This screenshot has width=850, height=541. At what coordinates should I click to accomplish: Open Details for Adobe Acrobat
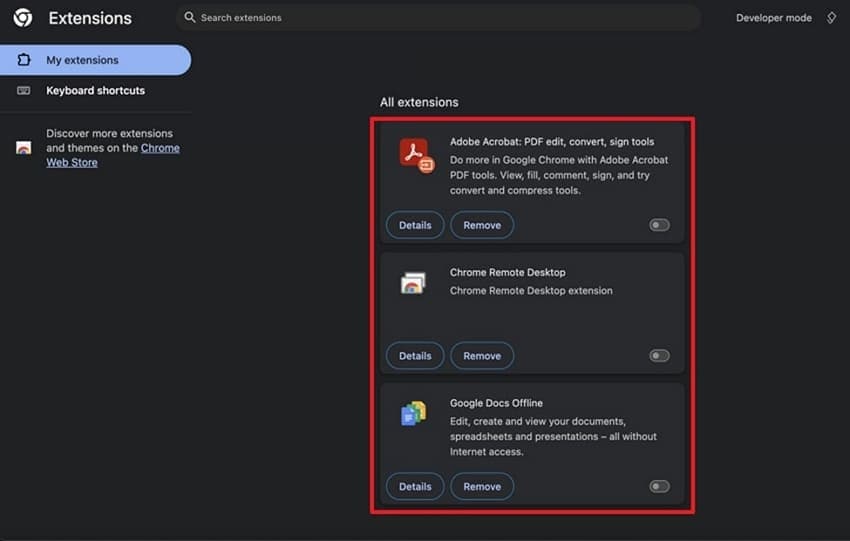tap(415, 225)
